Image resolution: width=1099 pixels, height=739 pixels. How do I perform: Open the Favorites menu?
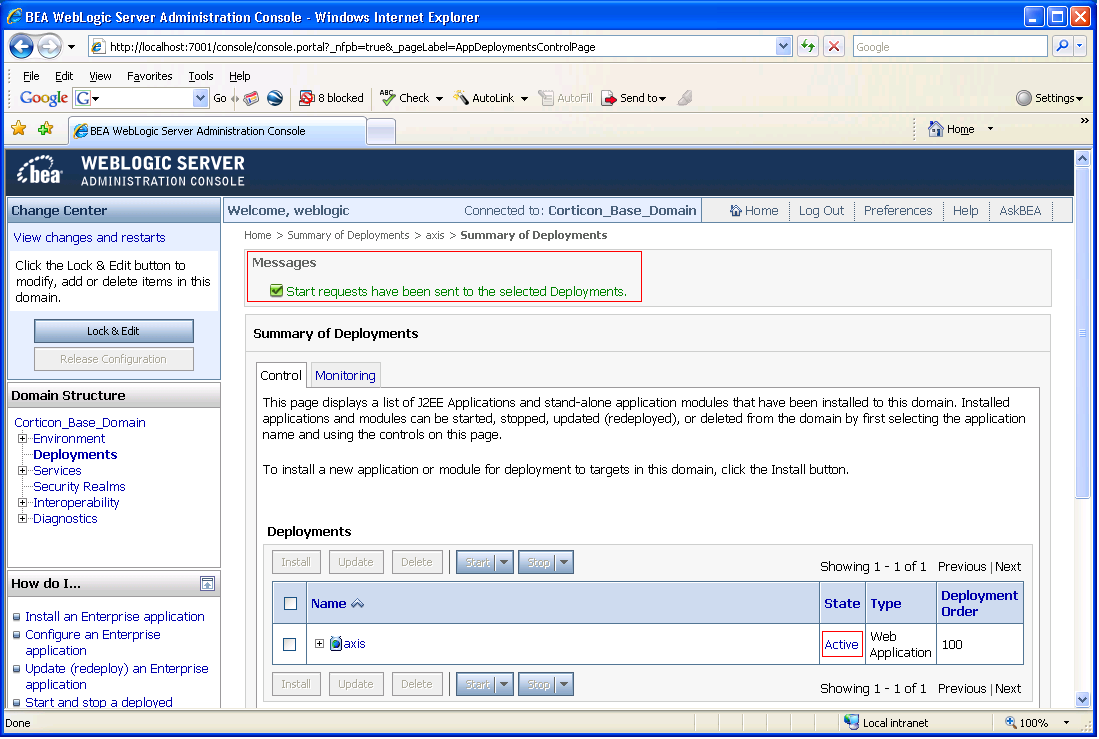149,76
